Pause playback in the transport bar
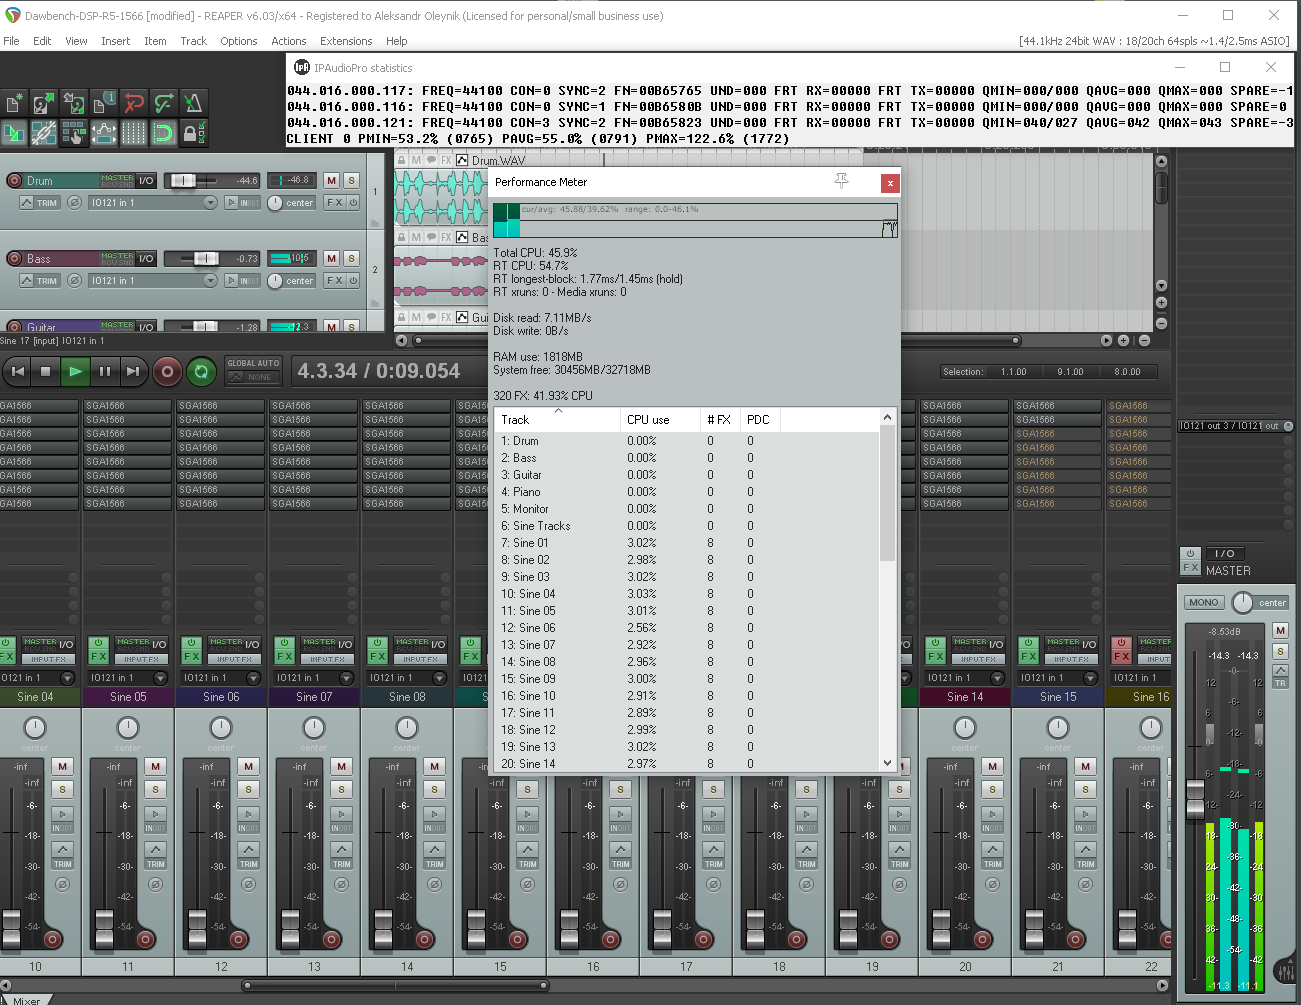The width and height of the screenshot is (1301, 1005). click(x=104, y=371)
